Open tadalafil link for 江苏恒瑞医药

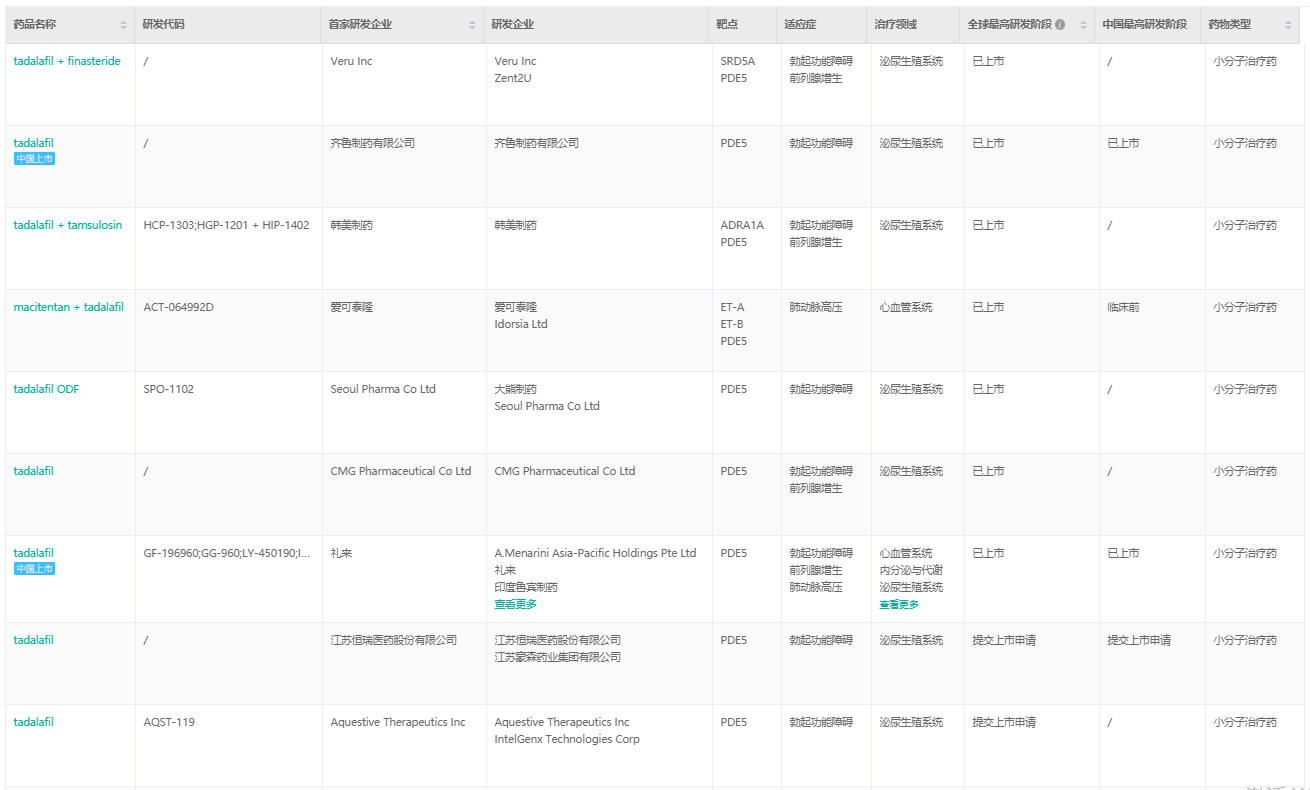click(x=34, y=640)
